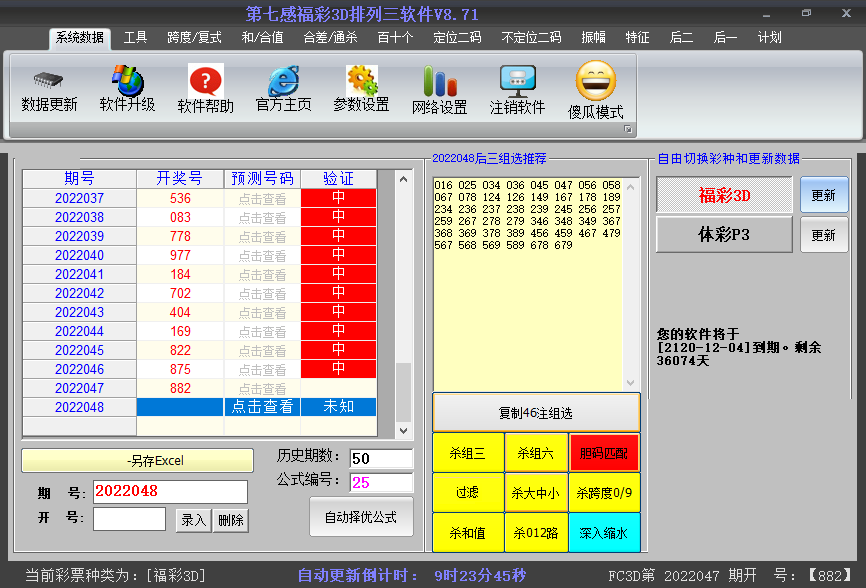
Task: Select draw number 875
Action: point(180,369)
